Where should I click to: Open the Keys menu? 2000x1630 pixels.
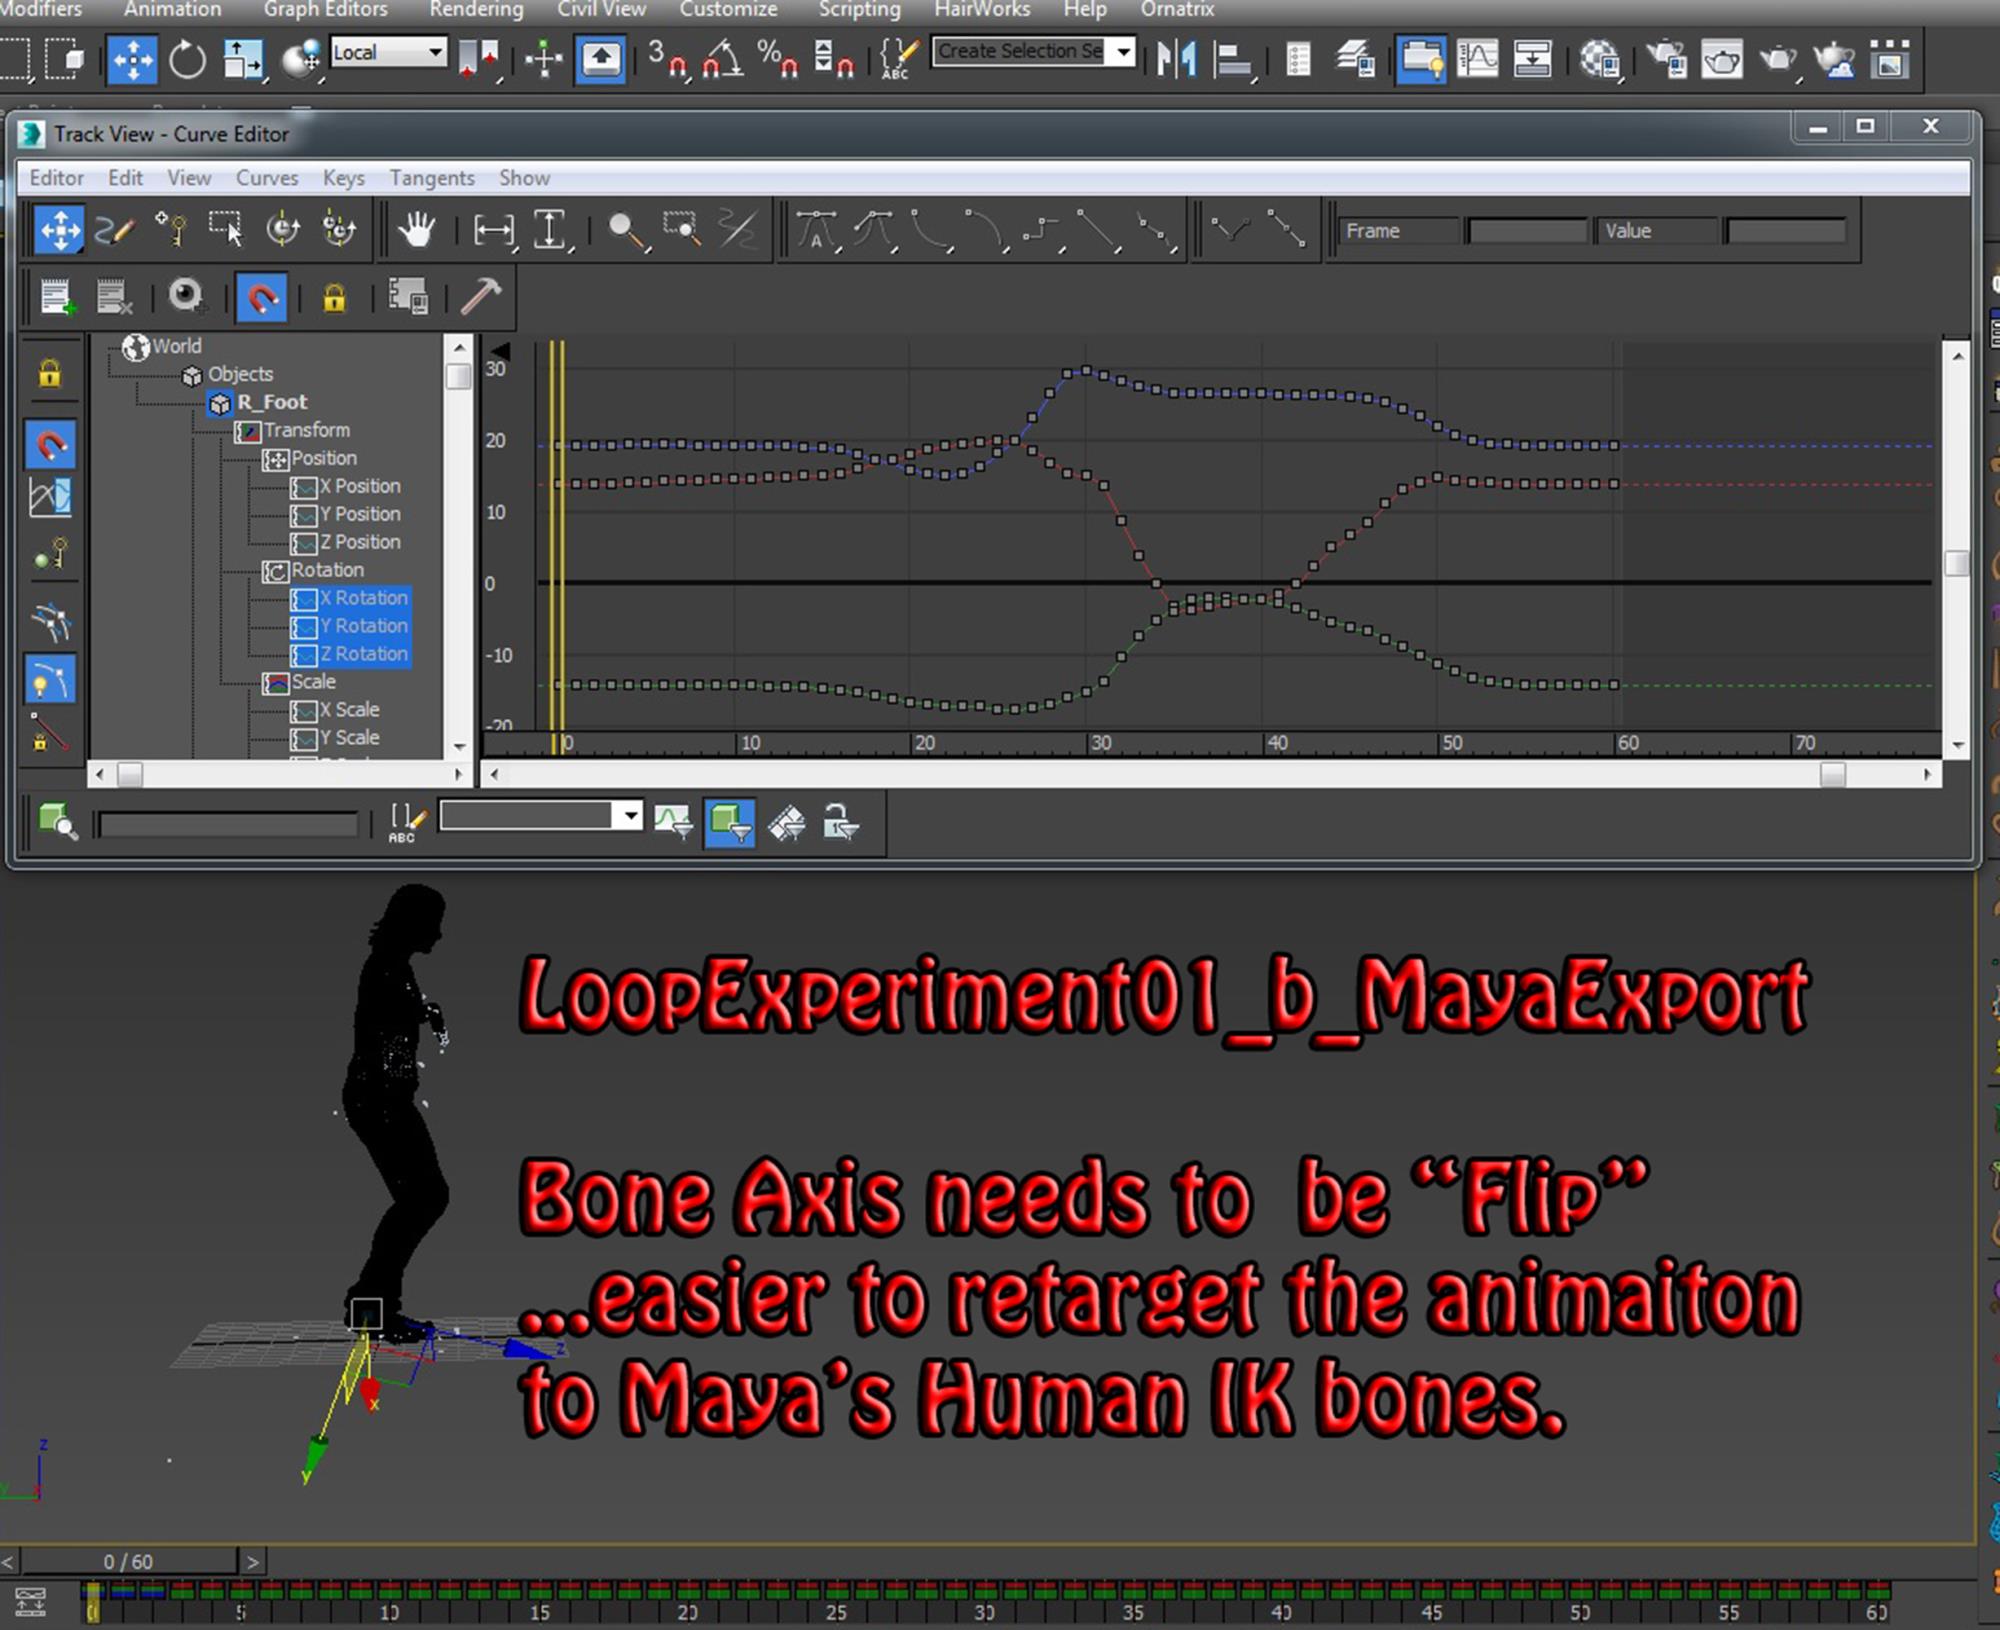click(343, 177)
